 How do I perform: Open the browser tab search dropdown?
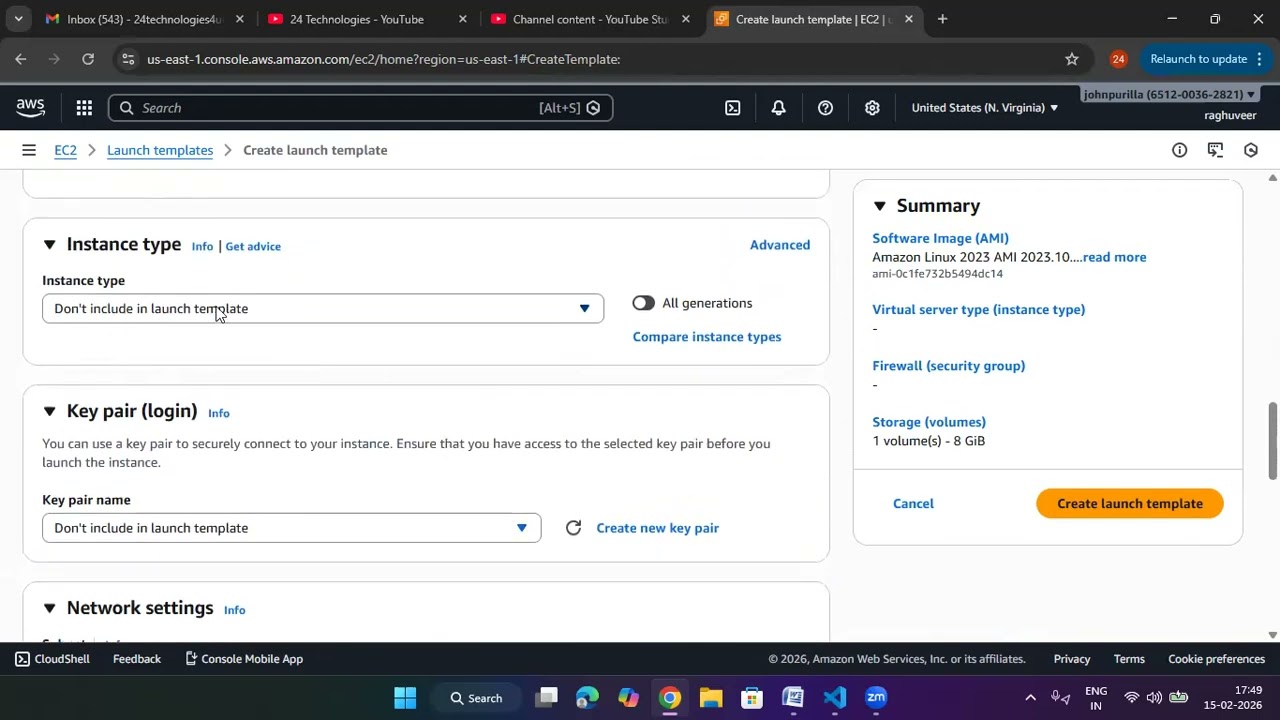(18, 19)
